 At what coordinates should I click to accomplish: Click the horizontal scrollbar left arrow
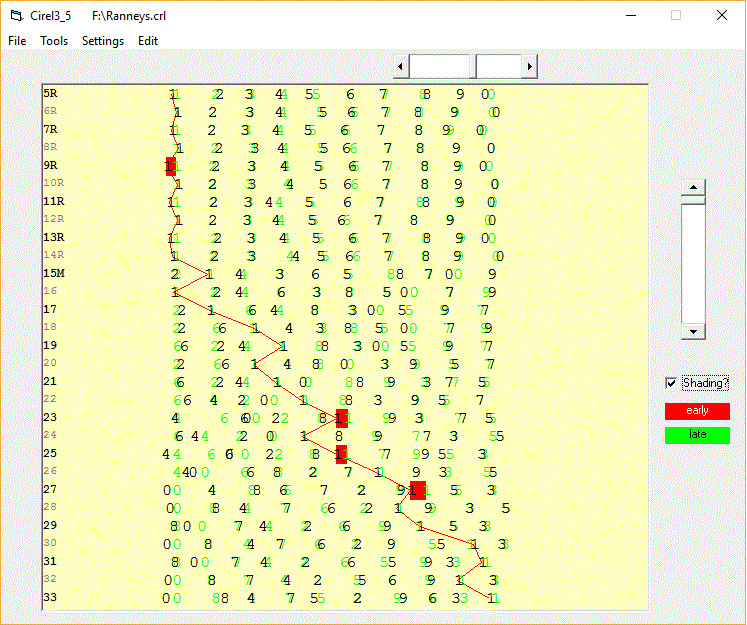pyautogui.click(x=401, y=66)
